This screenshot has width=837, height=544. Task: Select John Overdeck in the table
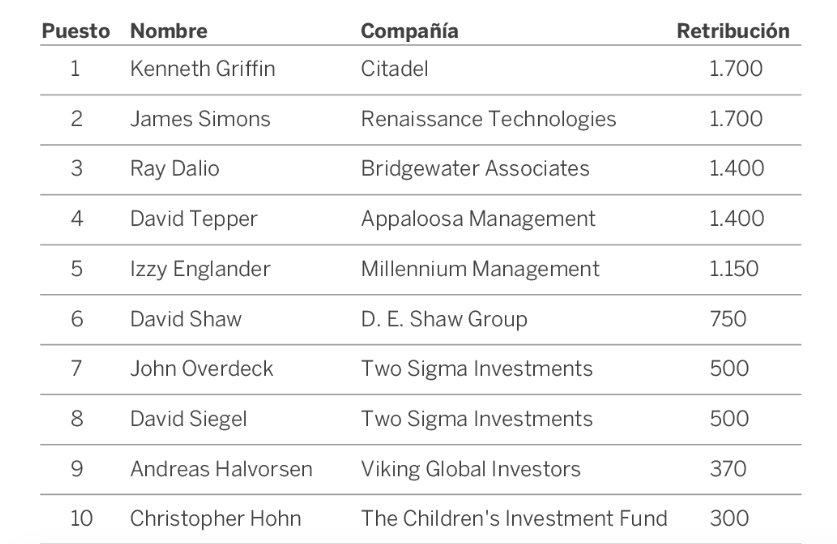[201, 368]
